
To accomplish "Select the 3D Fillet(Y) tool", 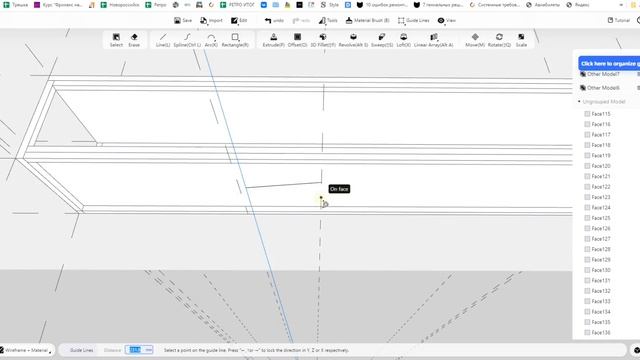I will click(323, 40).
